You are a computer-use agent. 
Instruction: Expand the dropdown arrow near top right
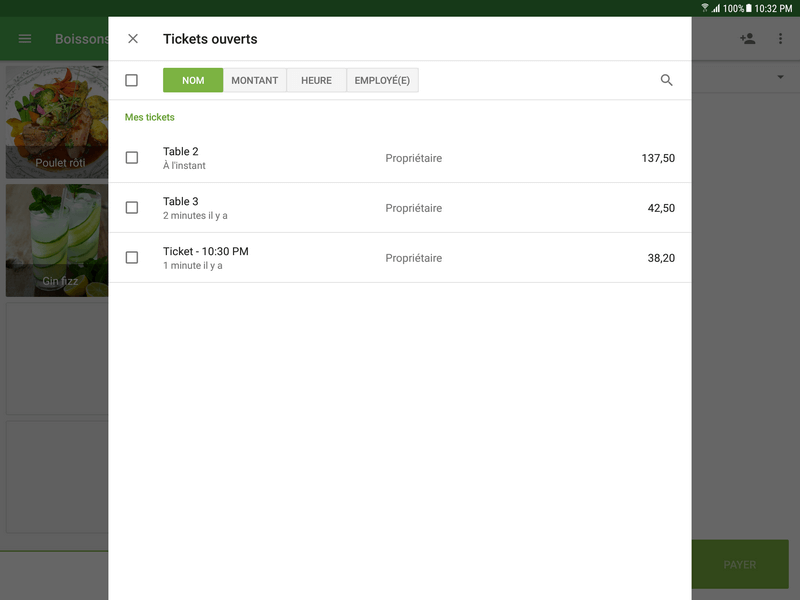[779, 75]
